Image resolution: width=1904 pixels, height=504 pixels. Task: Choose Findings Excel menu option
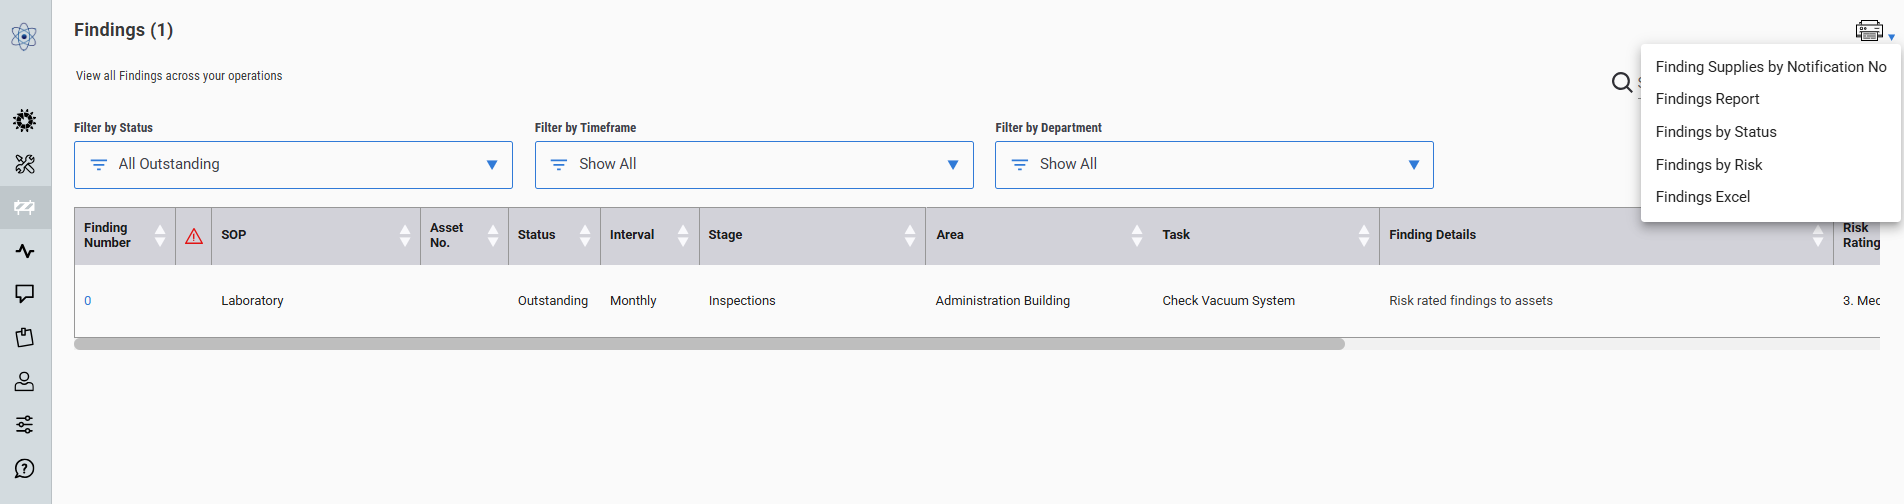pyautogui.click(x=1702, y=197)
